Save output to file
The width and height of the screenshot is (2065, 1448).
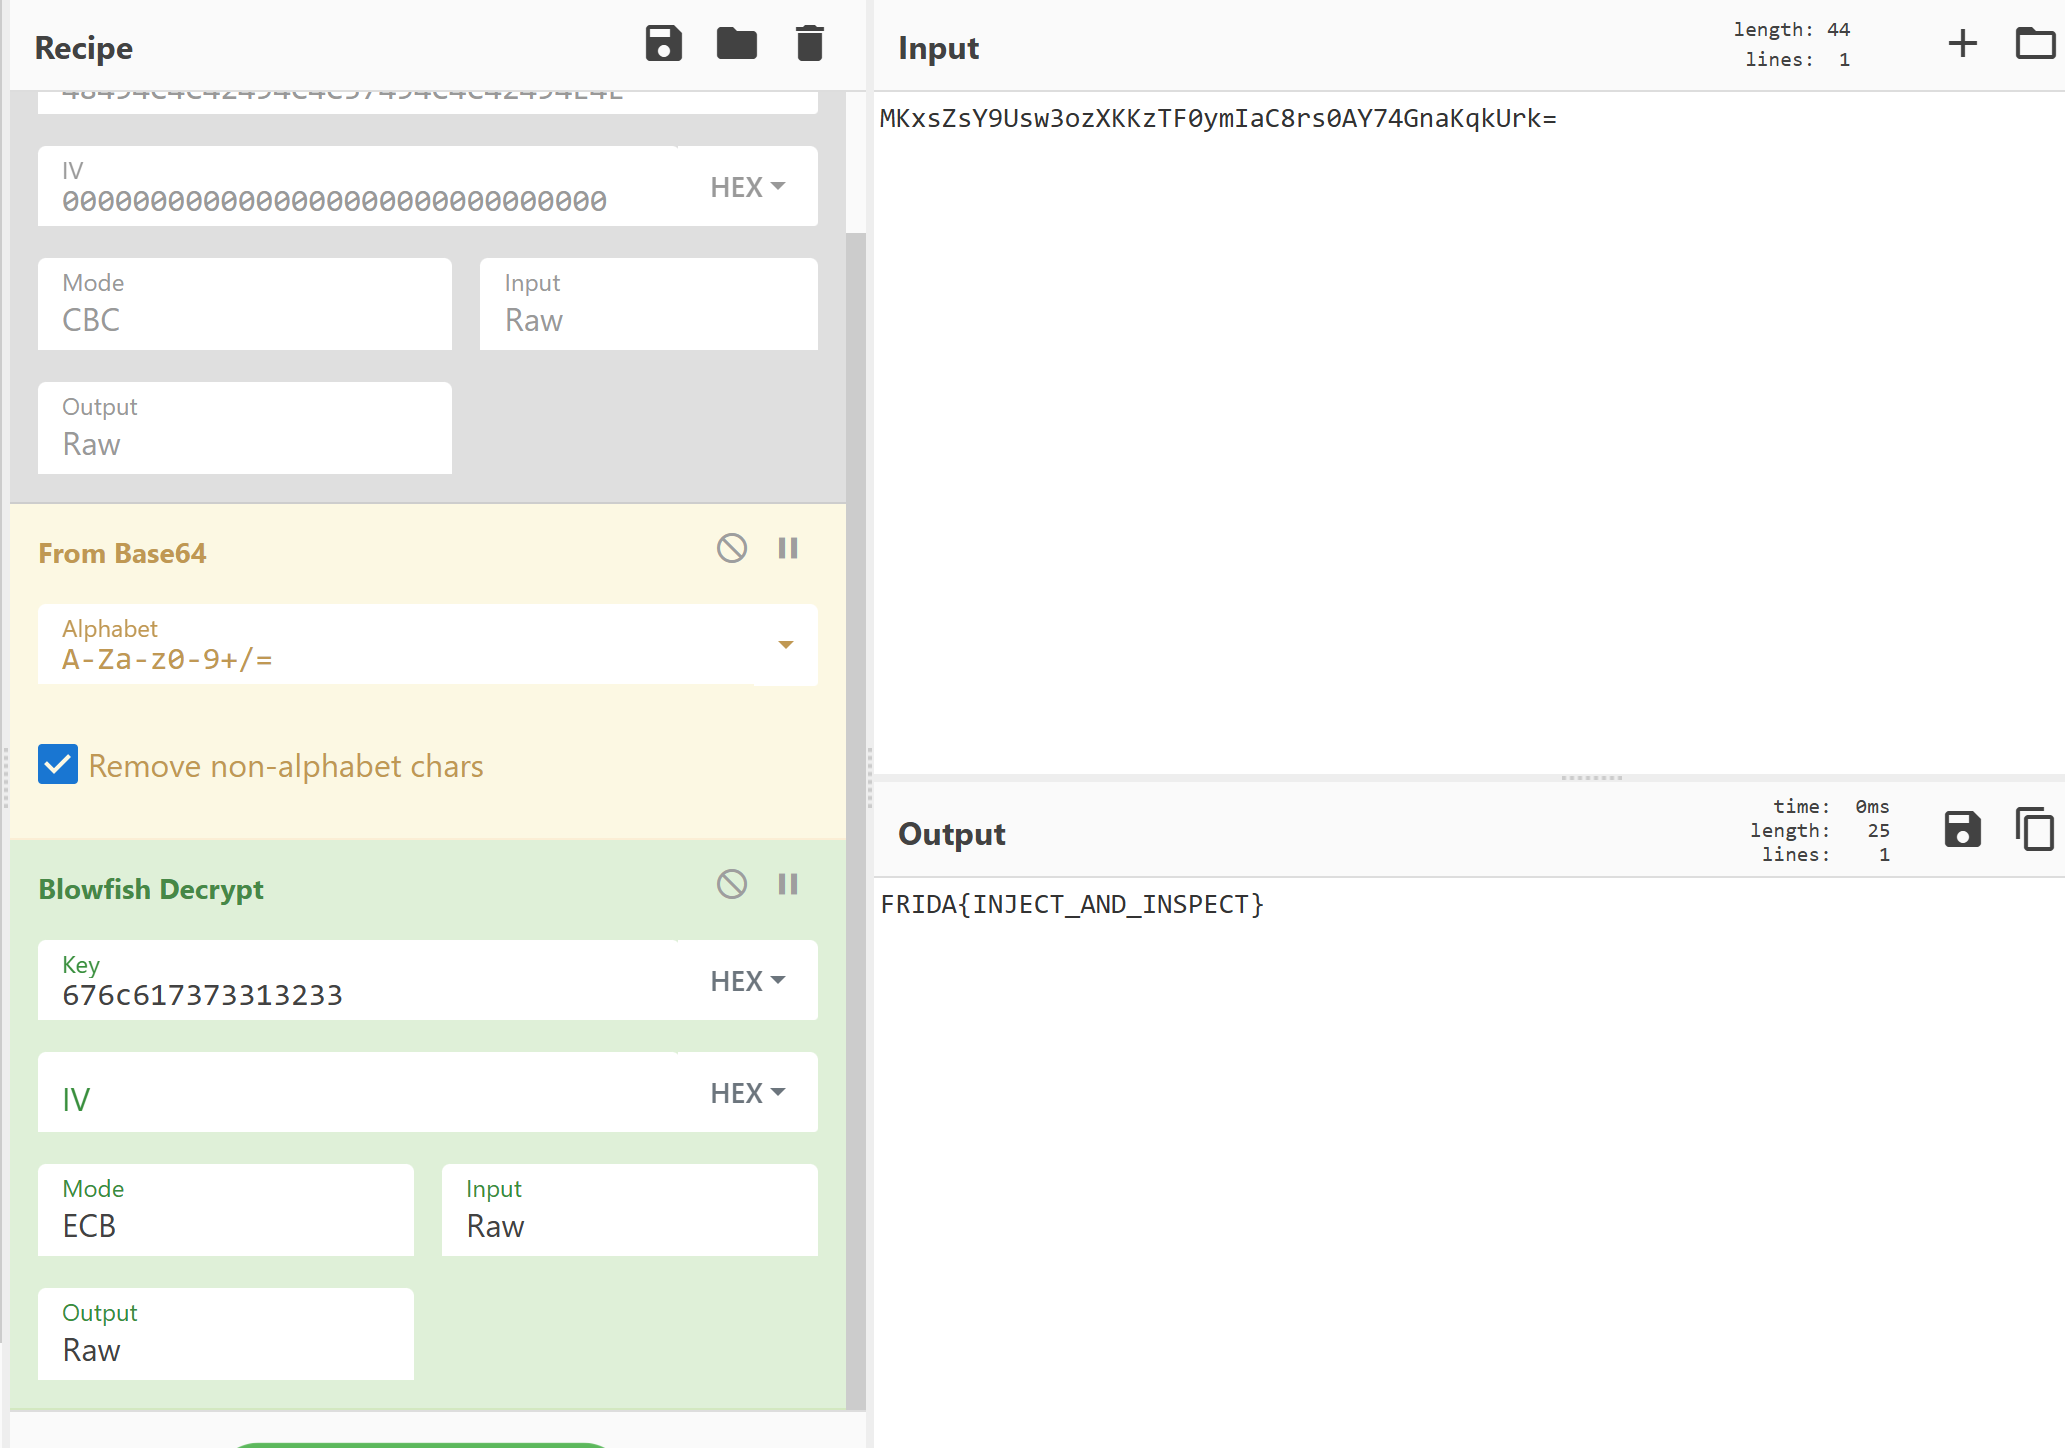pos(1962,829)
